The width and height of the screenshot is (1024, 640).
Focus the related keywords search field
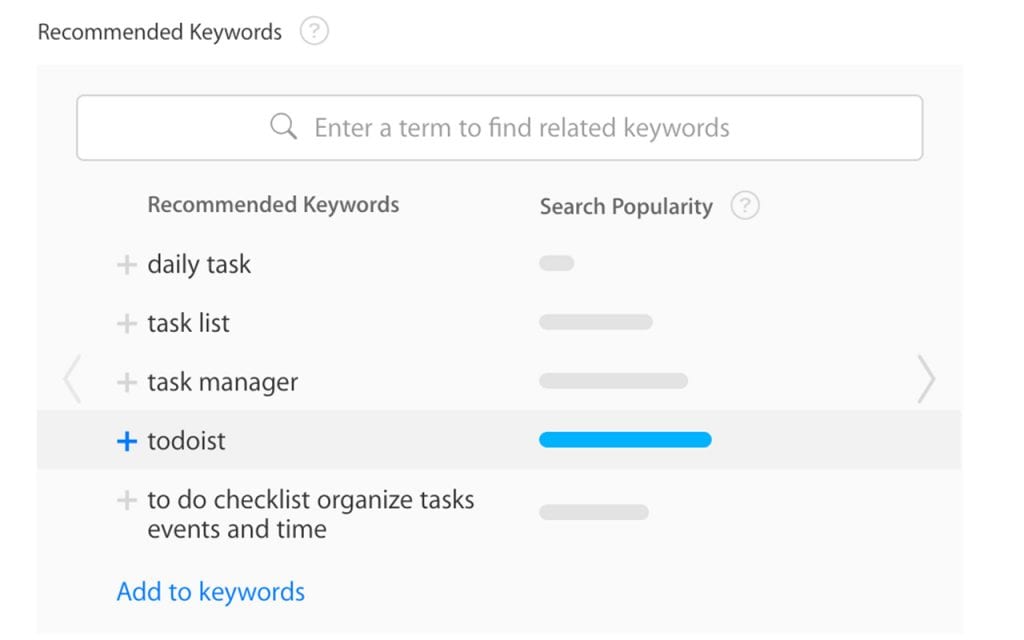tap(520, 128)
